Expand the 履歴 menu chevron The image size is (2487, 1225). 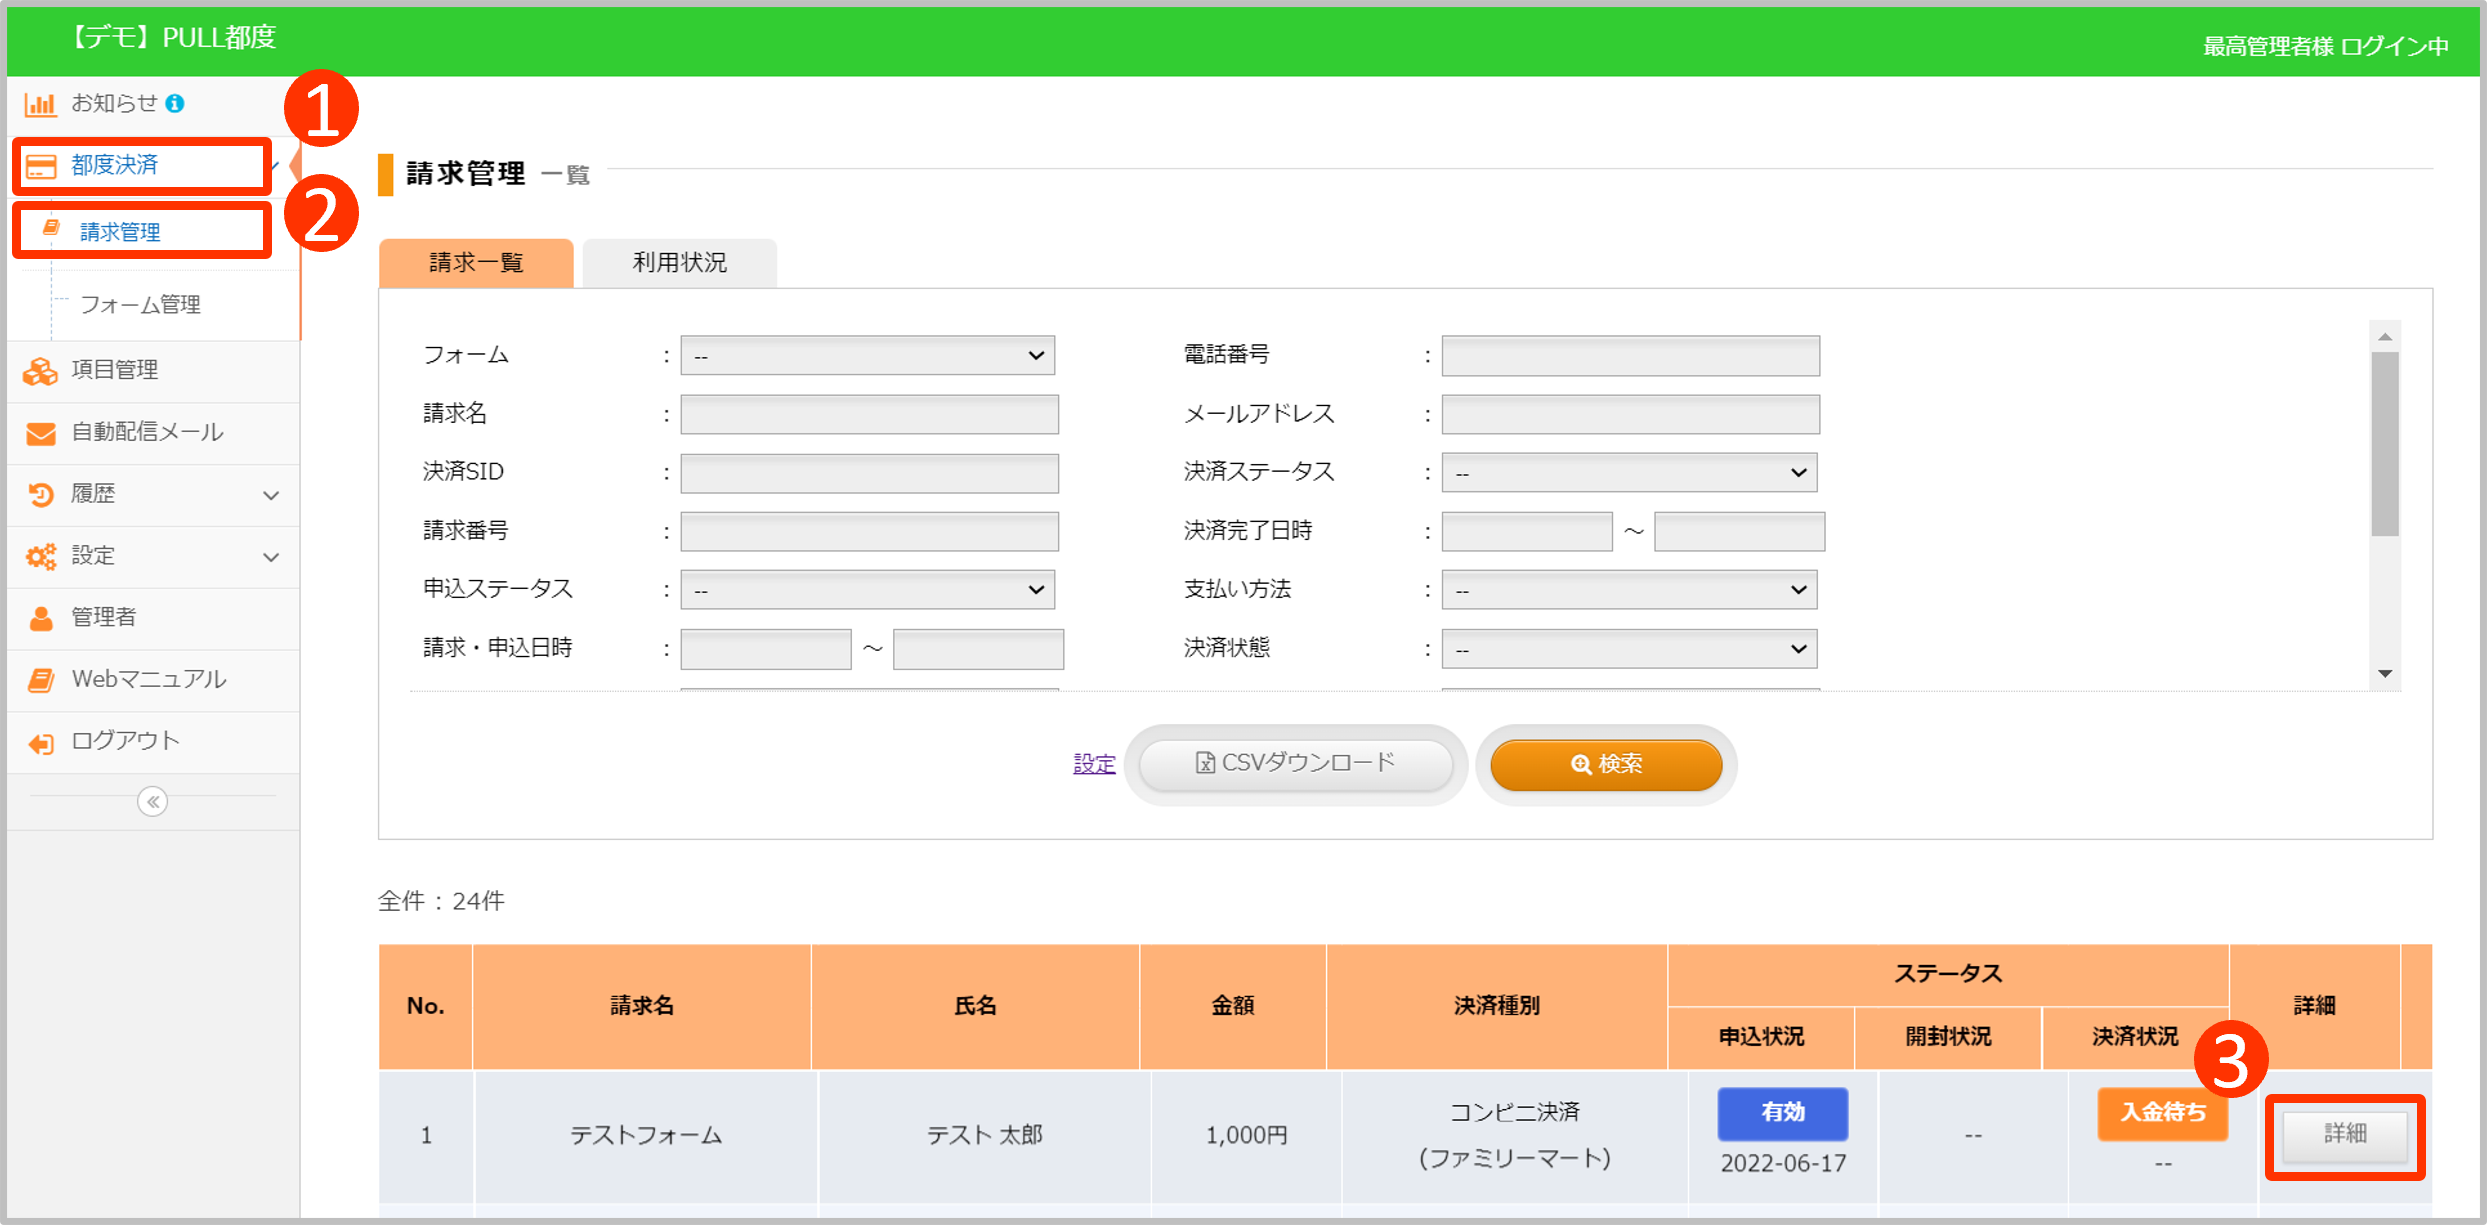[x=270, y=495]
